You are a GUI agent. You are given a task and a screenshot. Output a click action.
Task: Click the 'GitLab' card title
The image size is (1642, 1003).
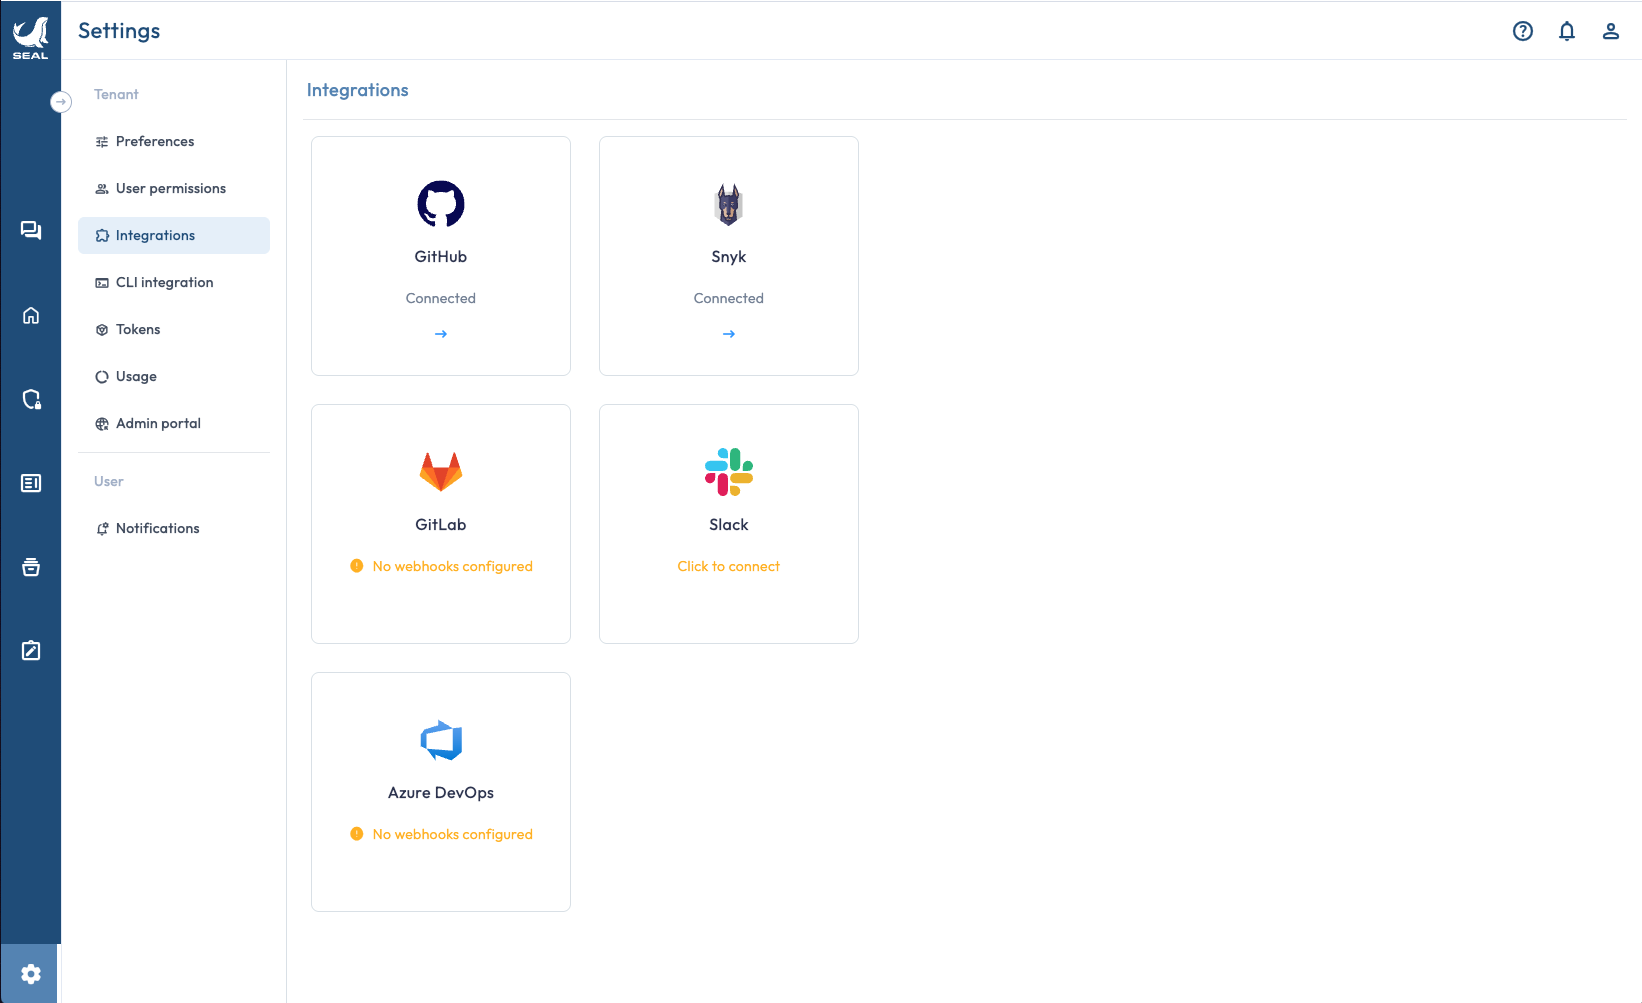tap(441, 524)
